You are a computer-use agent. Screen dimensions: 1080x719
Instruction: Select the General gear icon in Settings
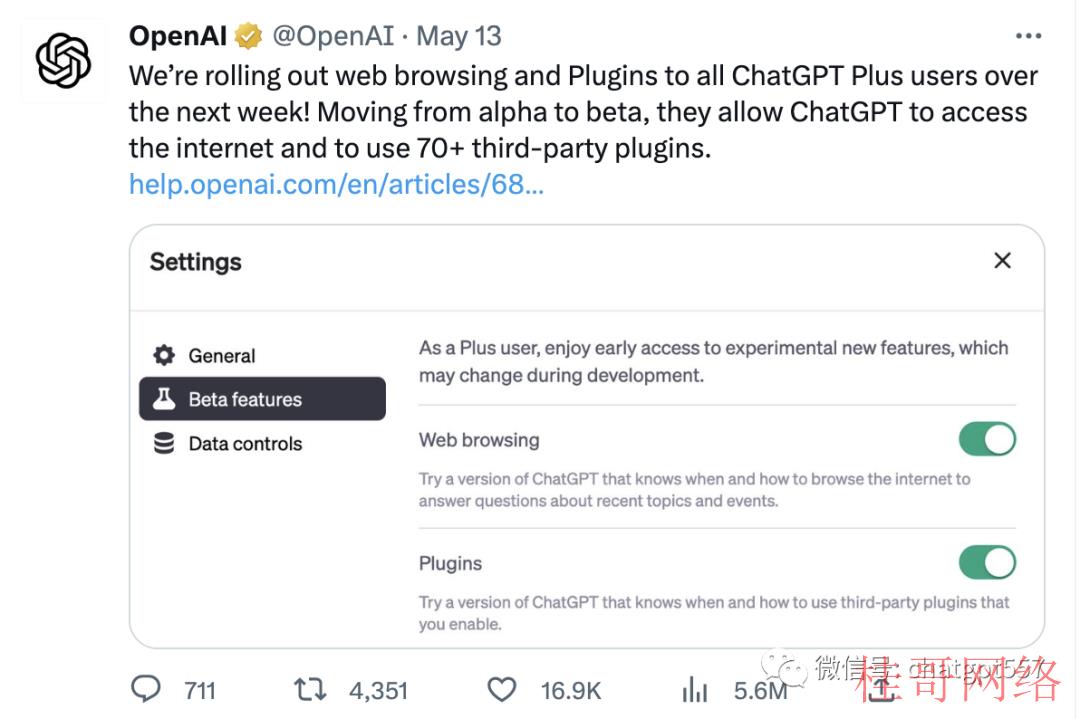(x=162, y=355)
